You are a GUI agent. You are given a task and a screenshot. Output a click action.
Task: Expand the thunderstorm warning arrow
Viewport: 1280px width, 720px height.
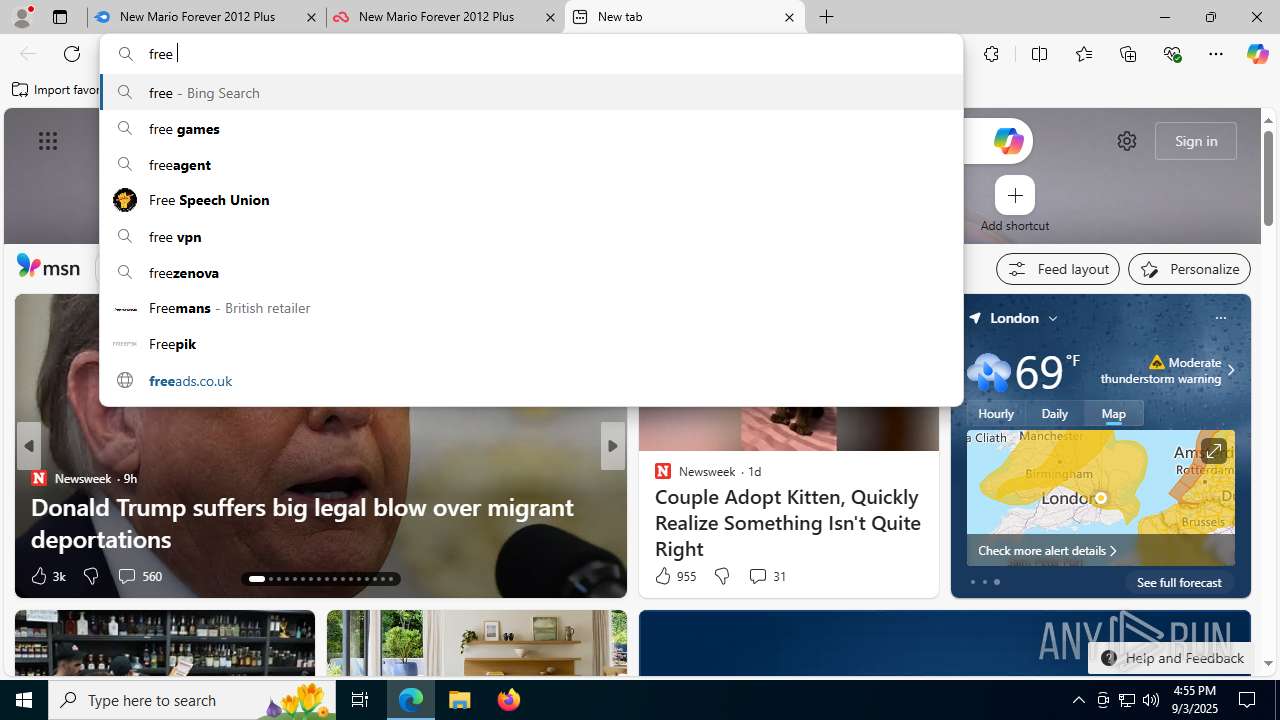pos(1230,370)
